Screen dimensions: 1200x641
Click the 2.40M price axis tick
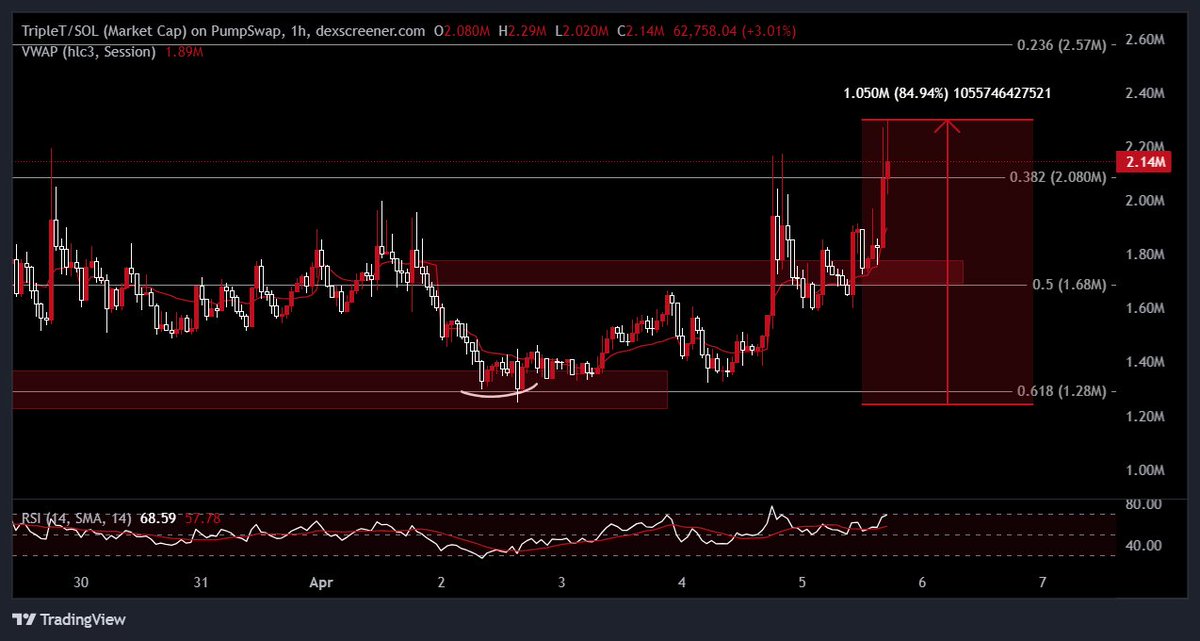coord(1145,93)
